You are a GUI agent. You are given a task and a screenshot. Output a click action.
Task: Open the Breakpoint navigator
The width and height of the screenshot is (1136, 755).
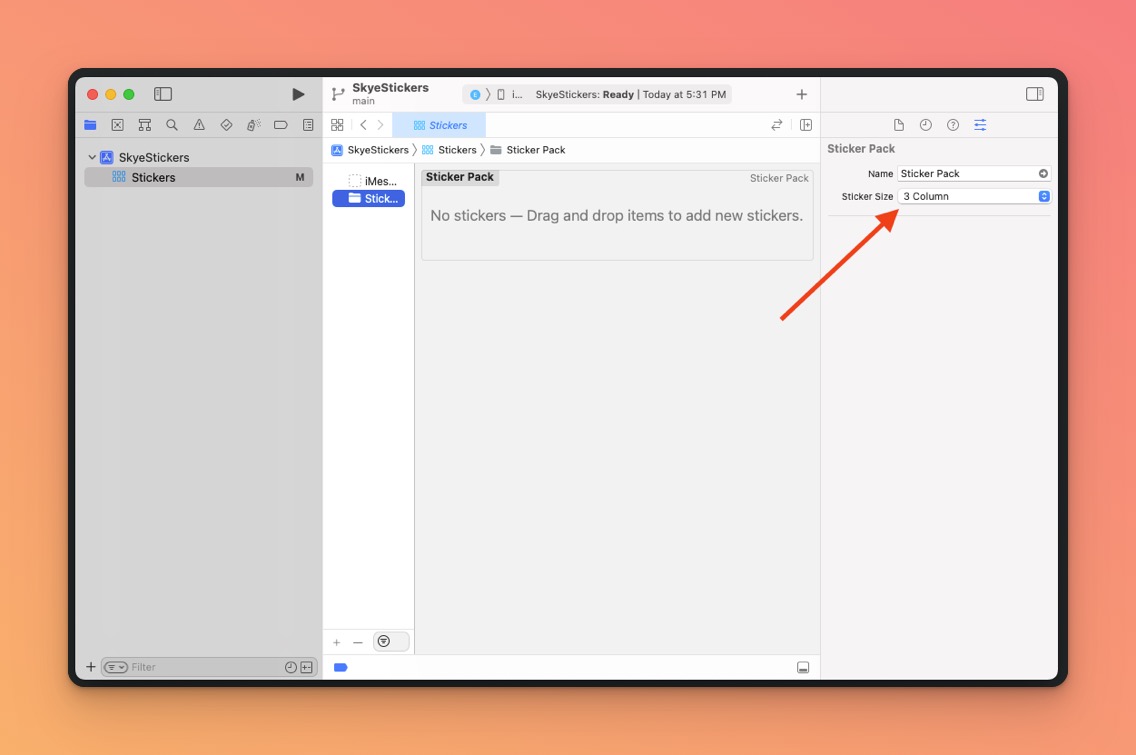point(281,125)
